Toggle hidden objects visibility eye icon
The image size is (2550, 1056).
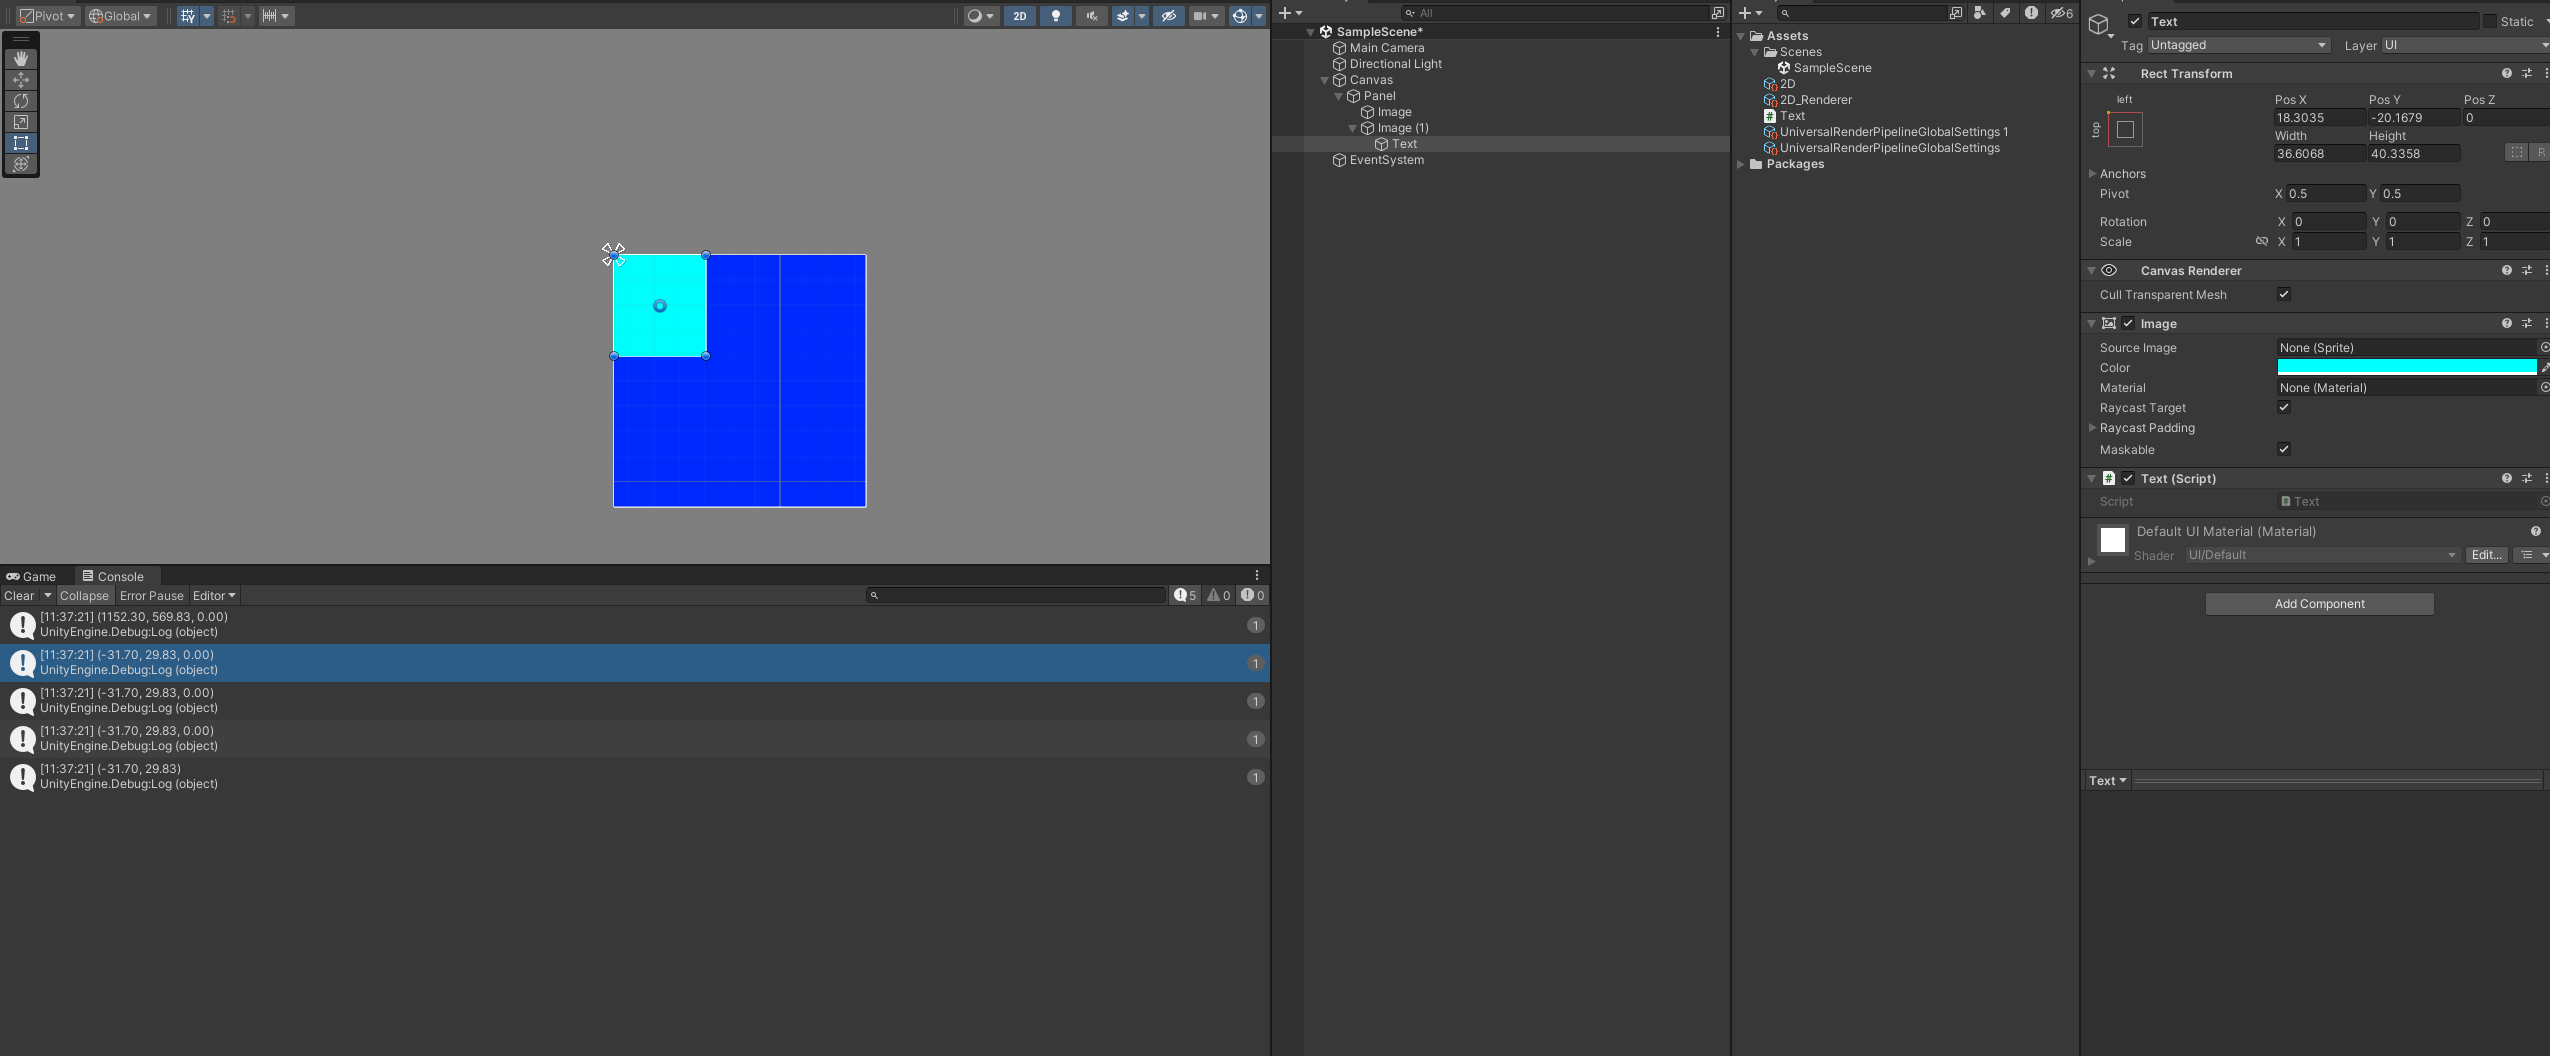click(1168, 16)
